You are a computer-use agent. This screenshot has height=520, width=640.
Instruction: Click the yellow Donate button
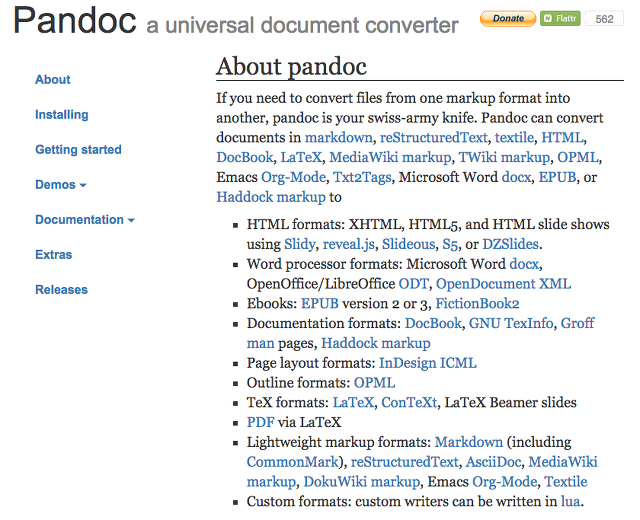pos(508,18)
